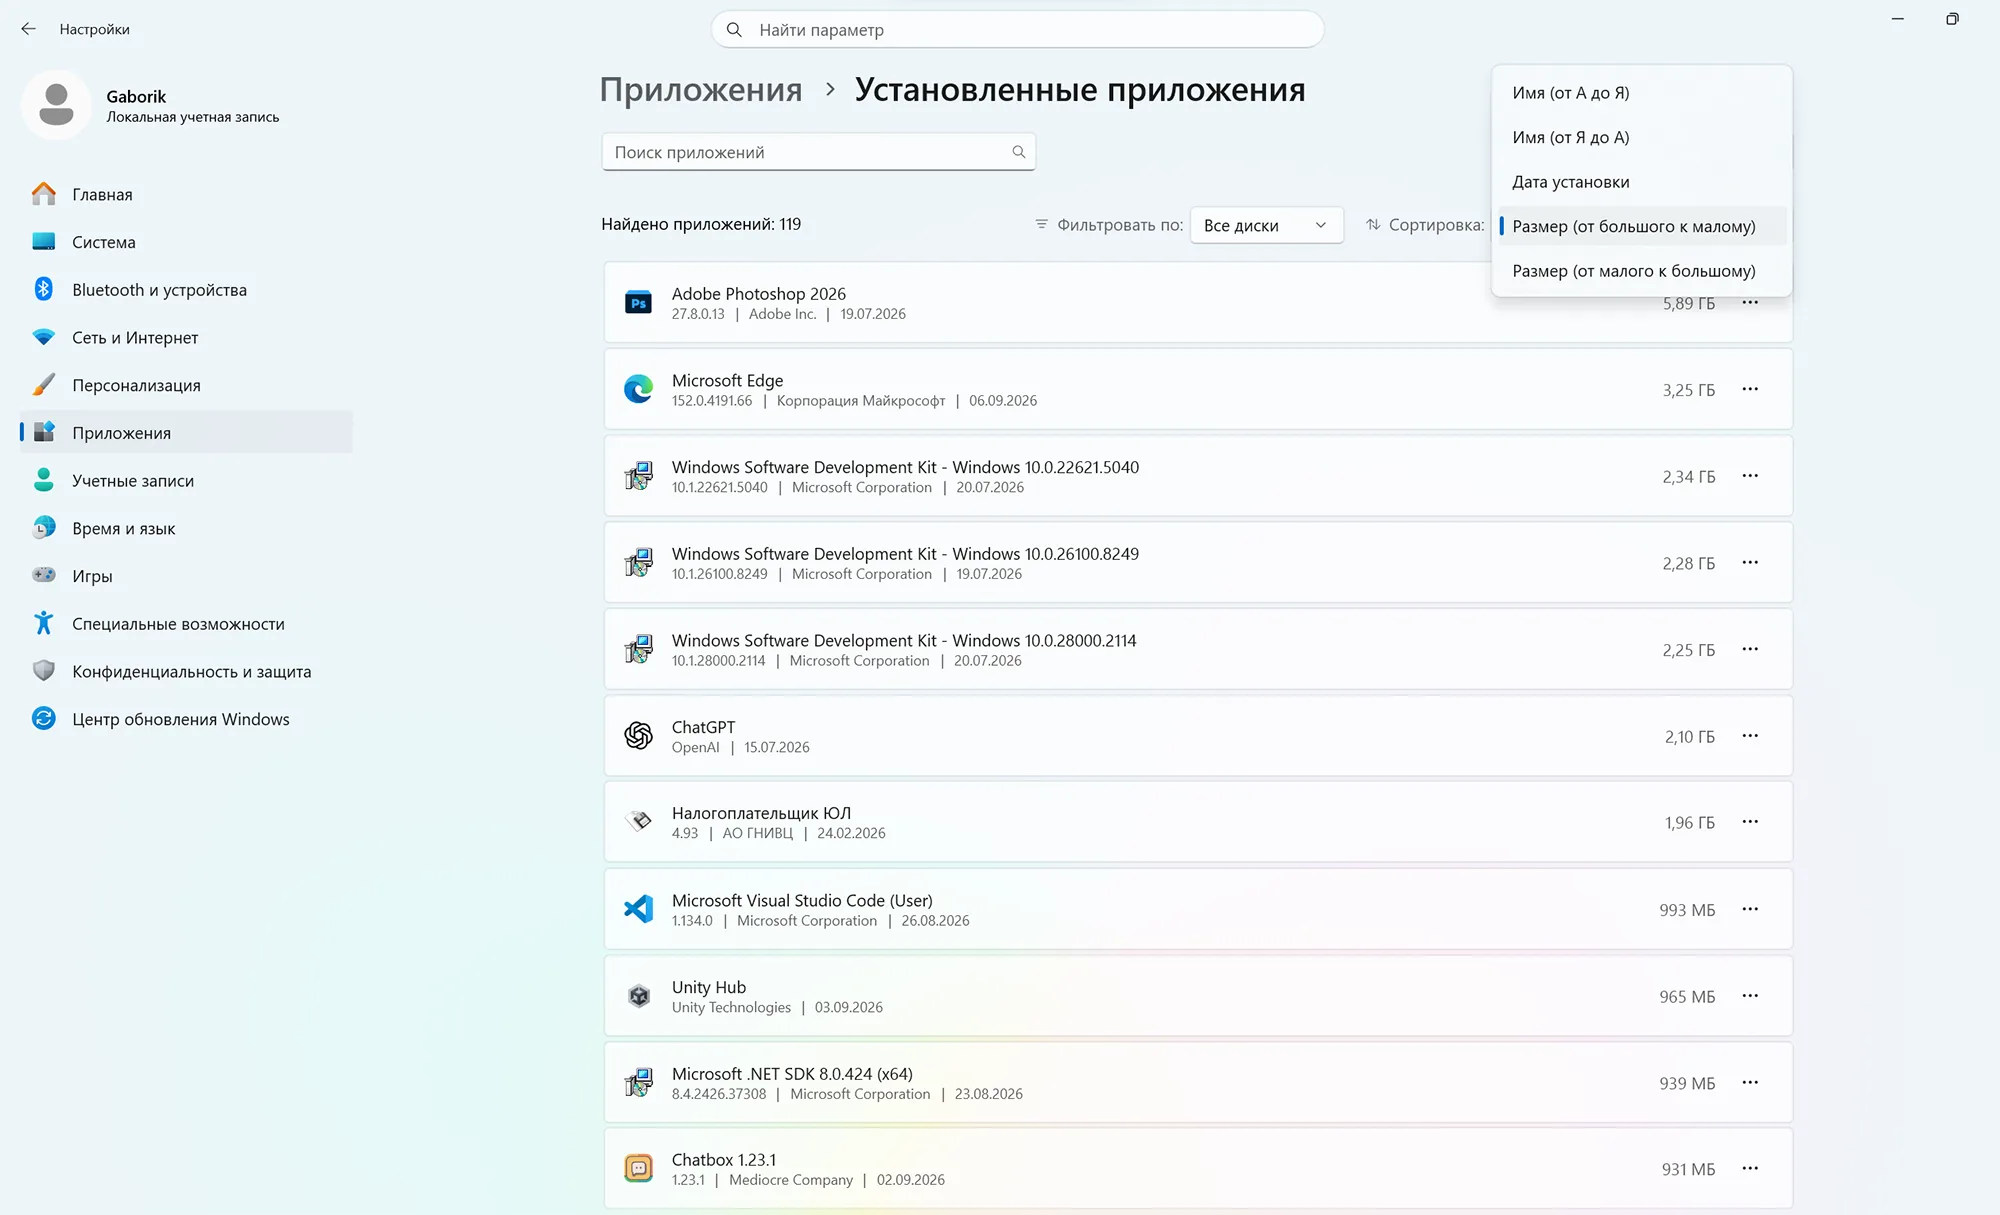Open more options for Налогоплательщик ЮЛ
Viewport: 2000px width, 1215px height.
1750,822
